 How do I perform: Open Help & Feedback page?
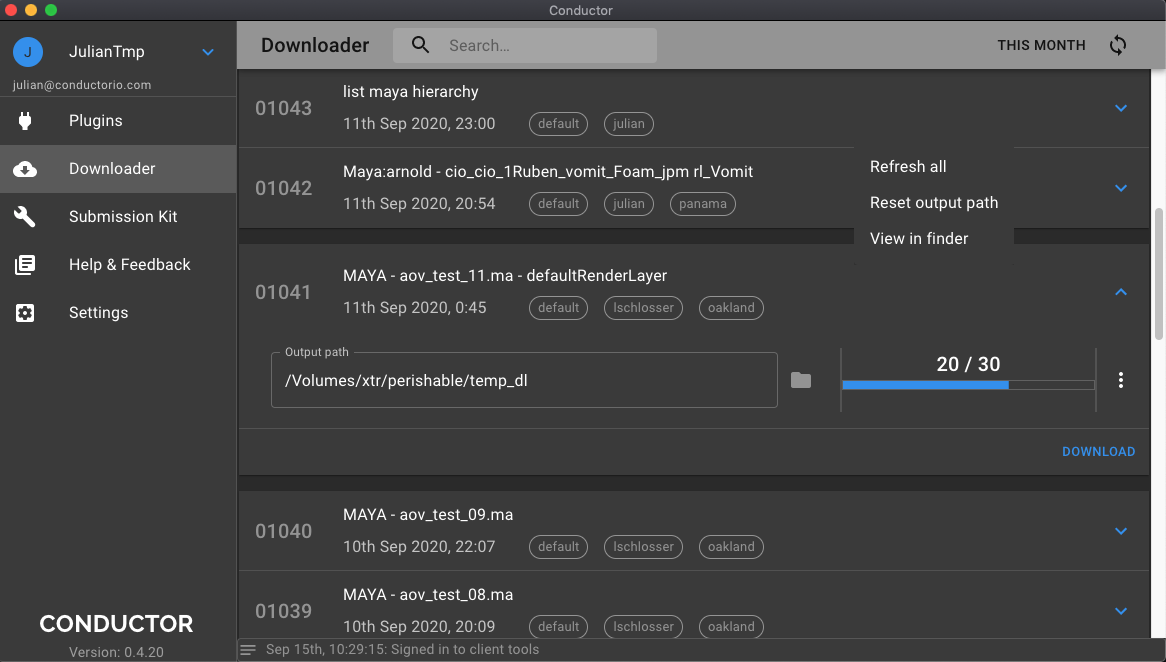coord(118,265)
